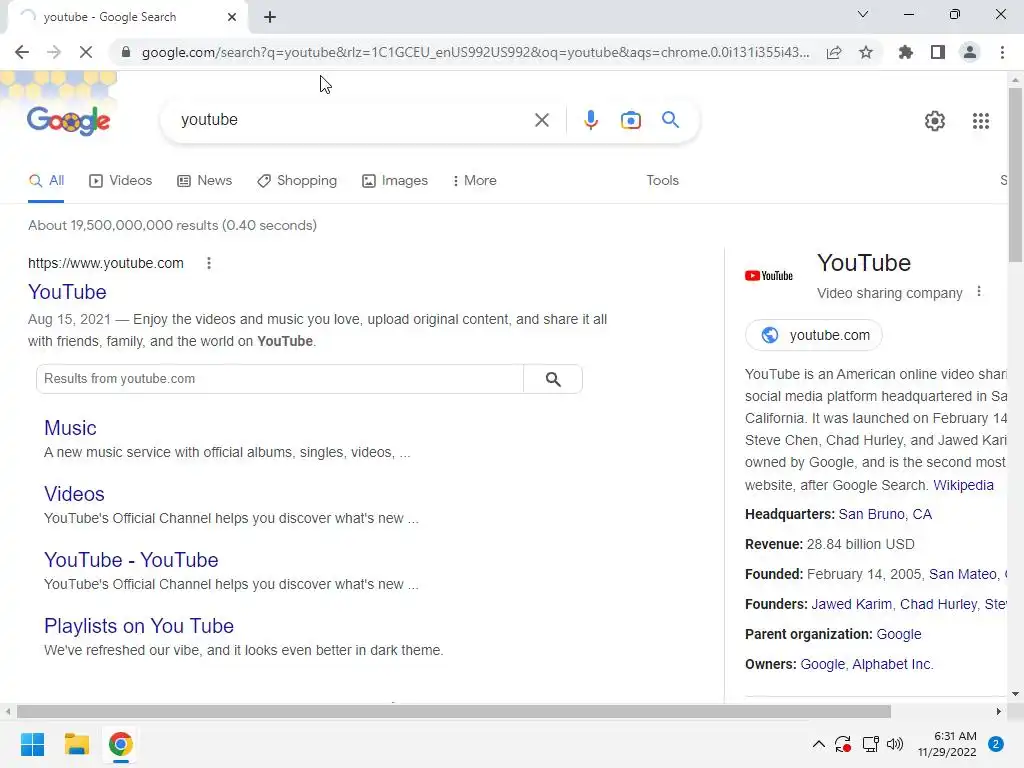The image size is (1024, 768).
Task: Show hidden system tray icons
Action: (x=818, y=744)
